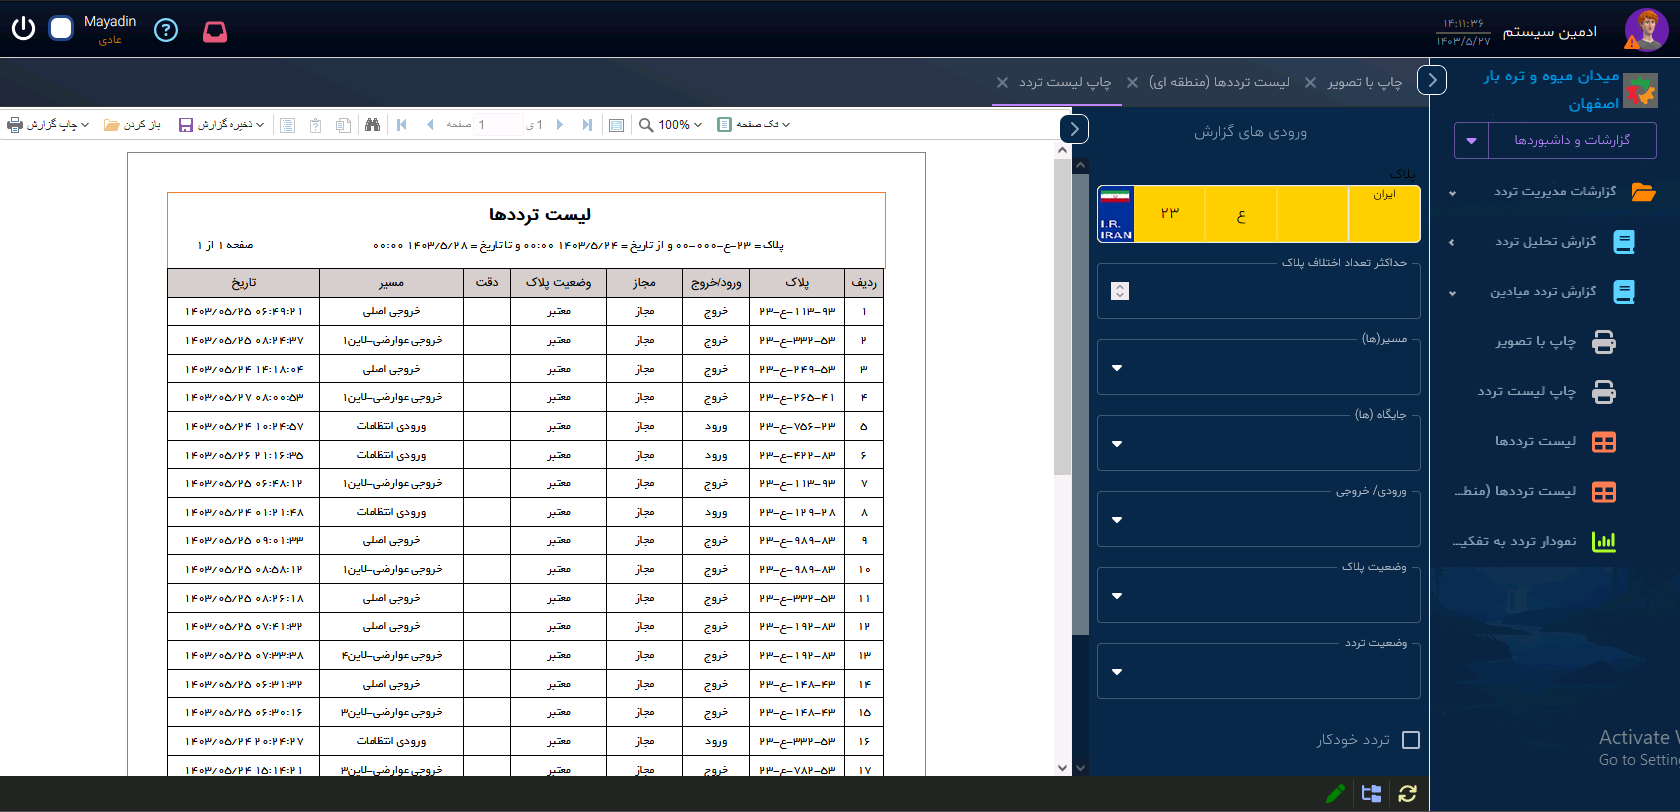Go to the last page of the report
This screenshot has height=812, width=1680.
587,125
